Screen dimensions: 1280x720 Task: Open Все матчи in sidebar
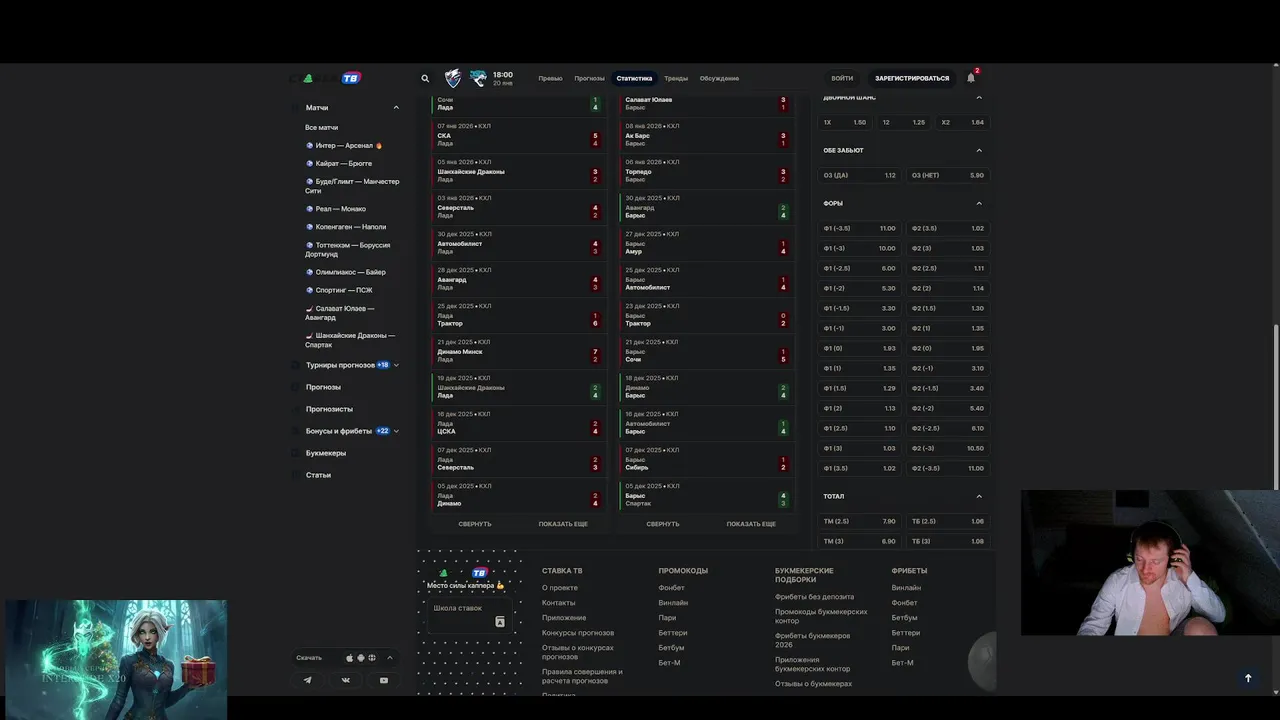(x=322, y=128)
